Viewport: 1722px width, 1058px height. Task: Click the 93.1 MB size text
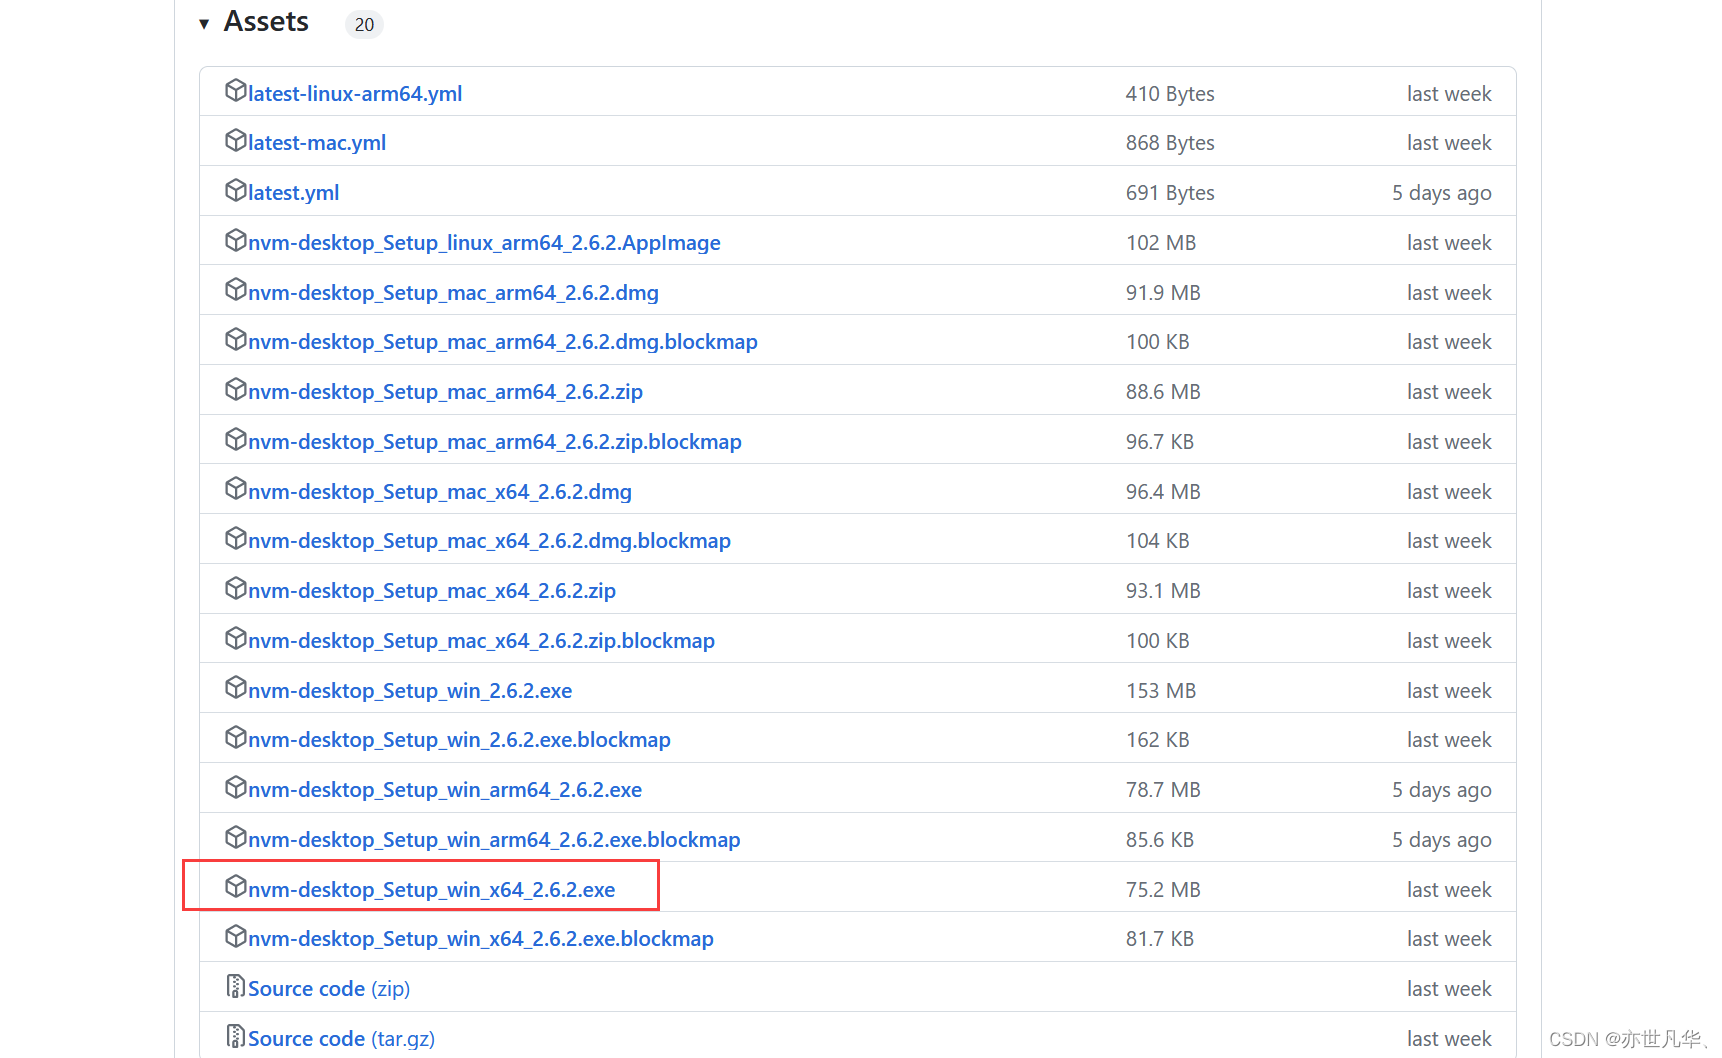1163,591
